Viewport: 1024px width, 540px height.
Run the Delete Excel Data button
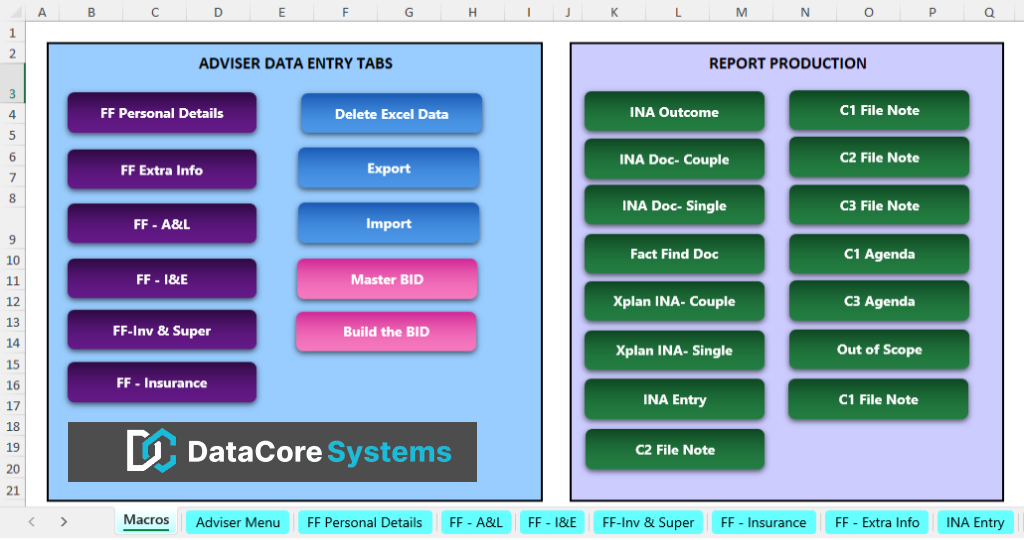point(391,114)
